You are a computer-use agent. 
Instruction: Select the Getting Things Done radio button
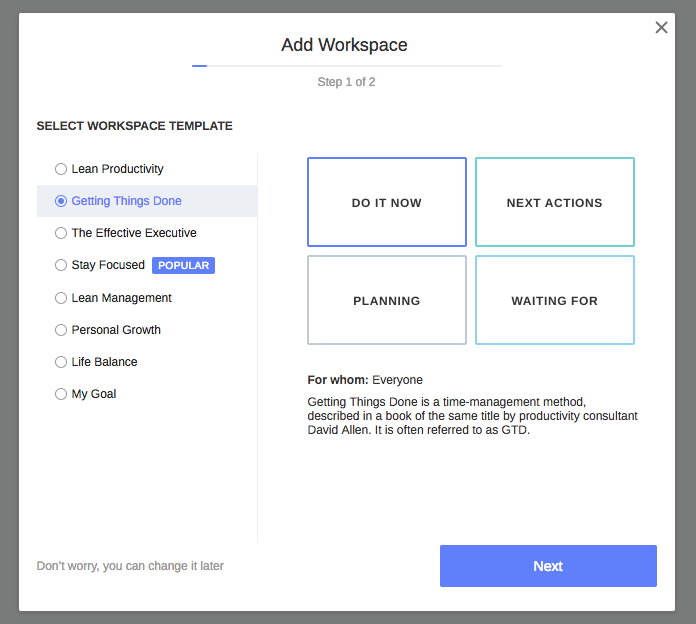[x=61, y=201]
